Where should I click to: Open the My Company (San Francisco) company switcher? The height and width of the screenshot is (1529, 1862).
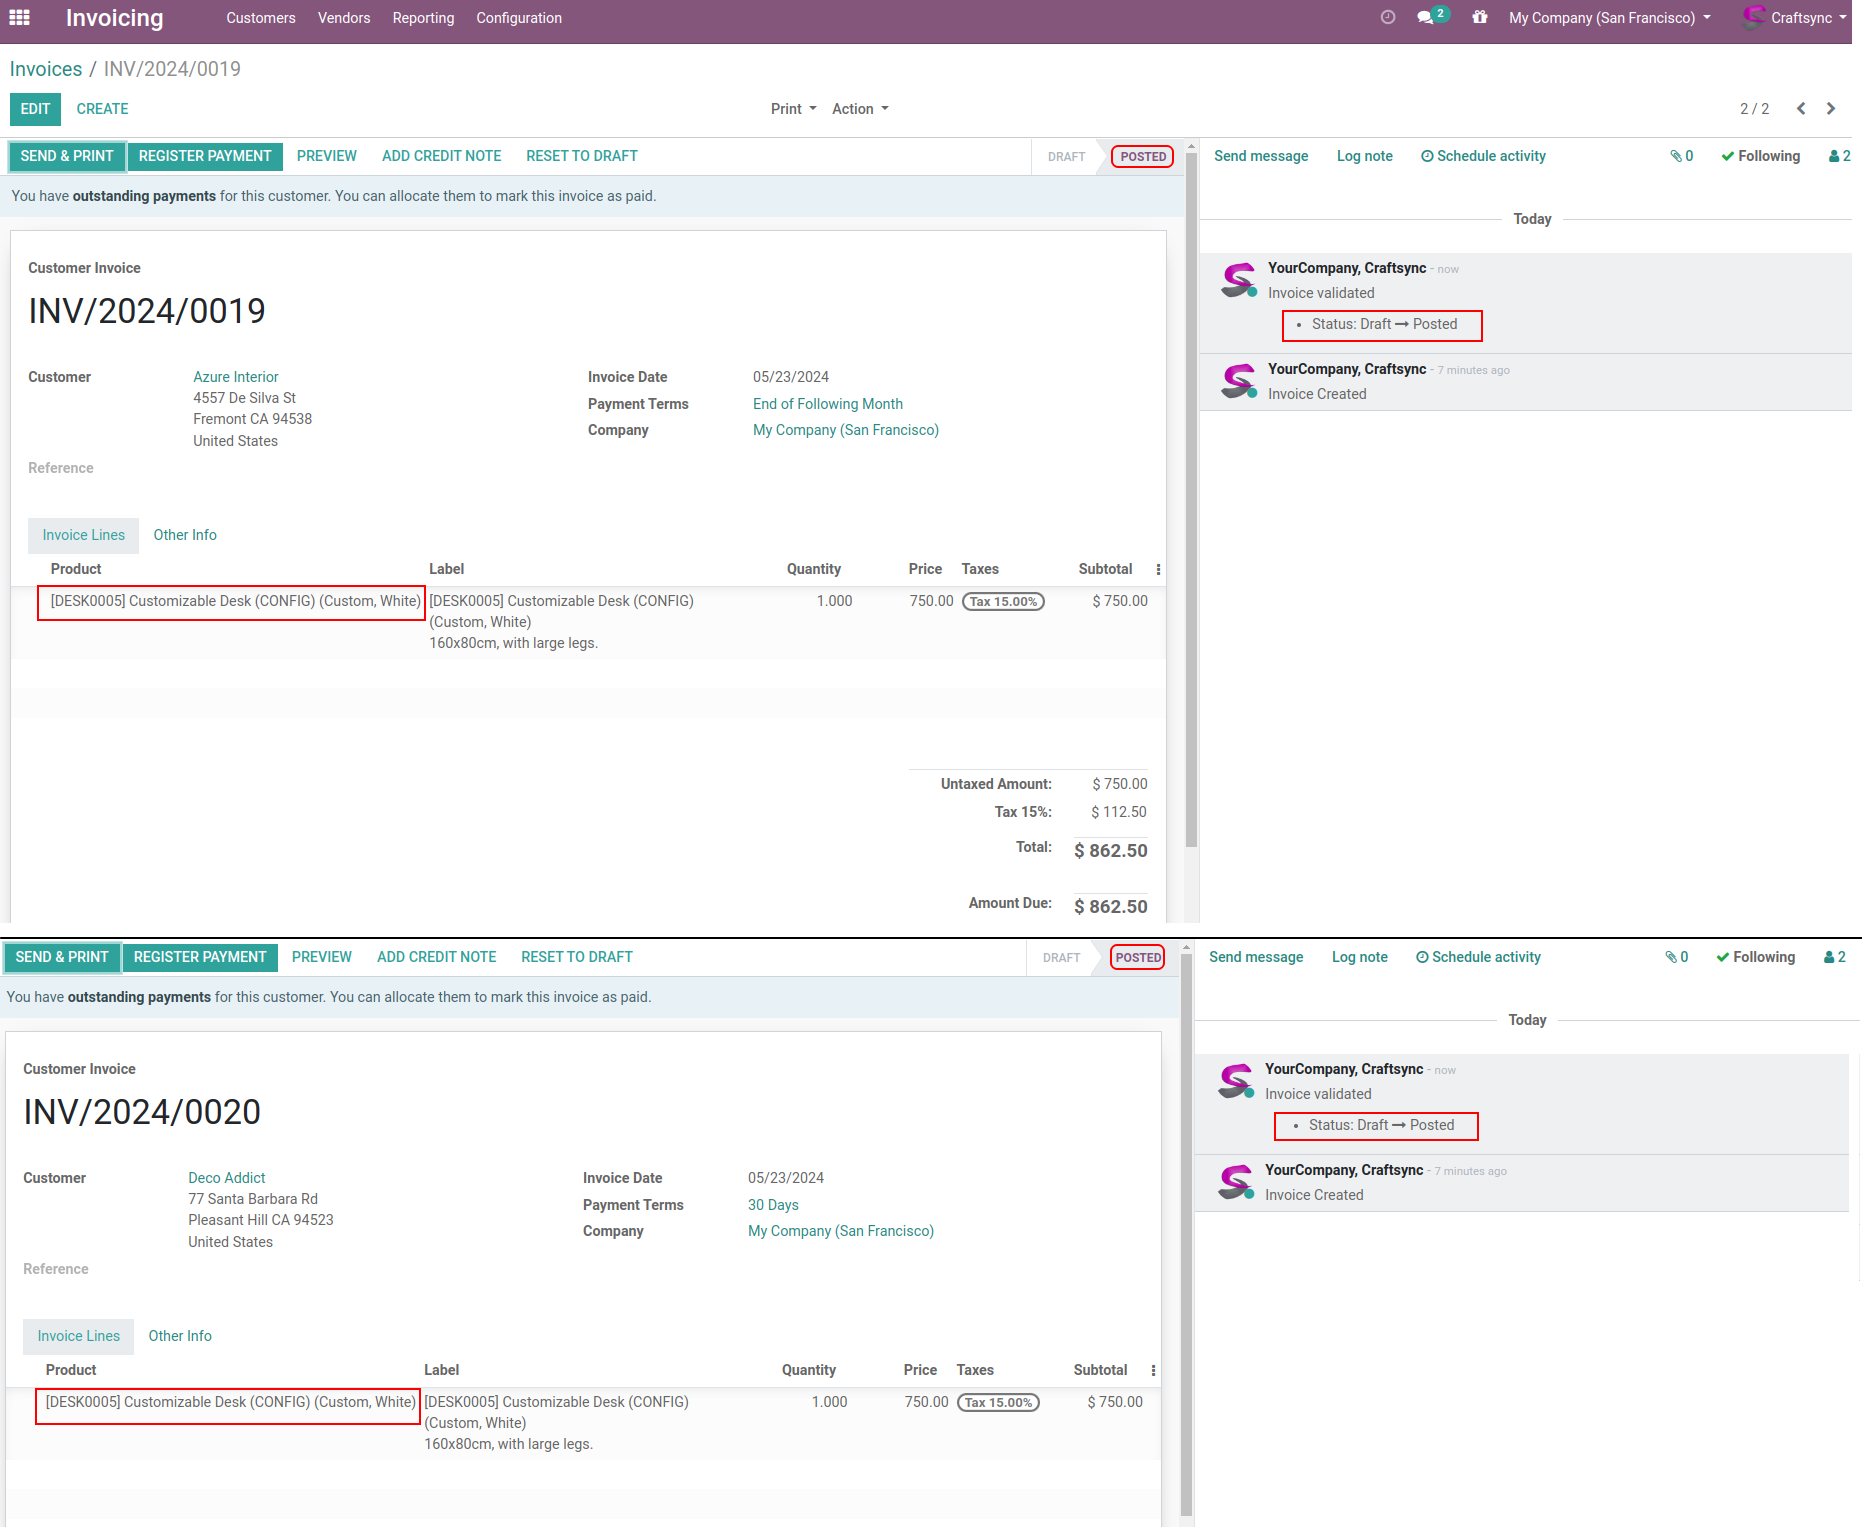[1609, 18]
